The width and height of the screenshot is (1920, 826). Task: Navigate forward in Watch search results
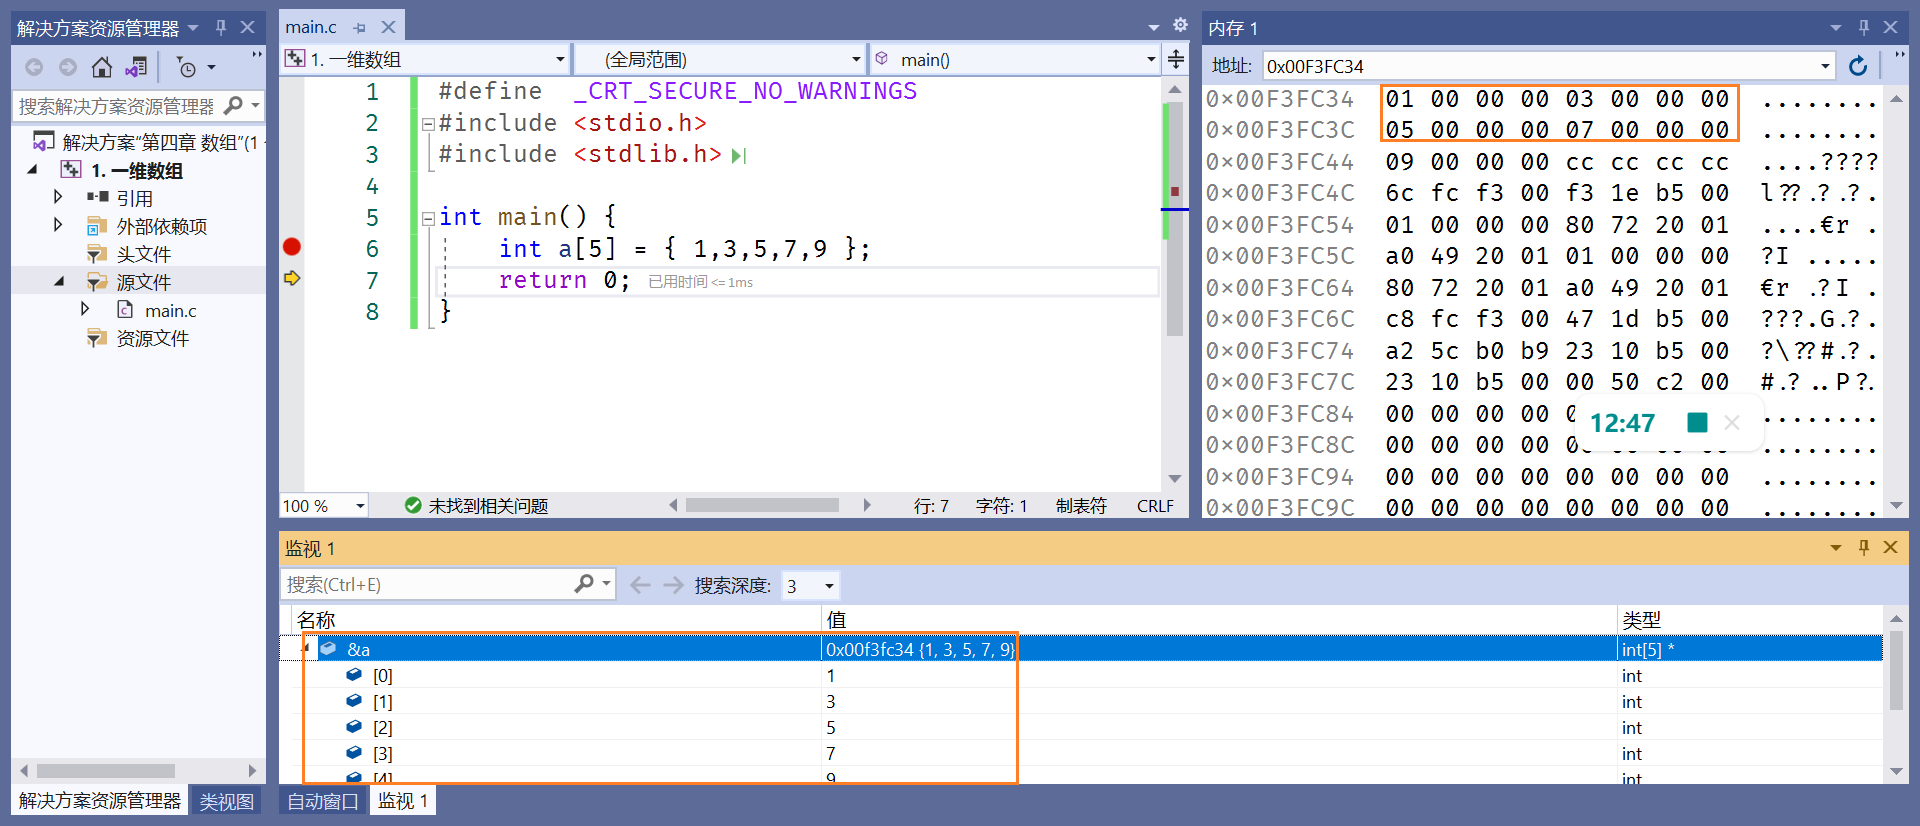[x=673, y=585]
